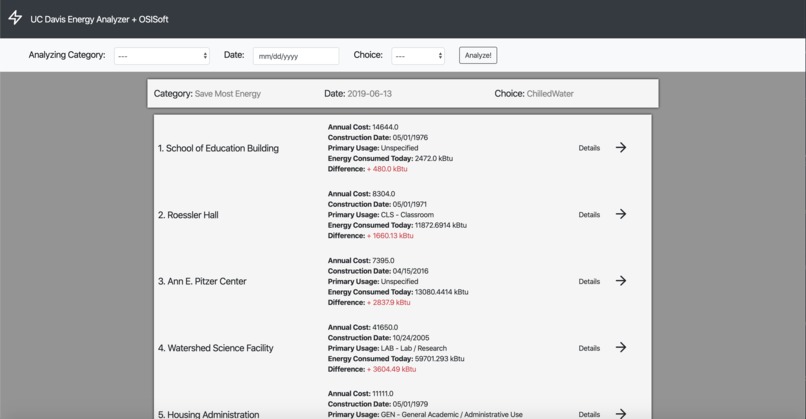Screen dimensions: 806x419
Task: Click arrow icon for School of Education Building
Action: (621, 148)
